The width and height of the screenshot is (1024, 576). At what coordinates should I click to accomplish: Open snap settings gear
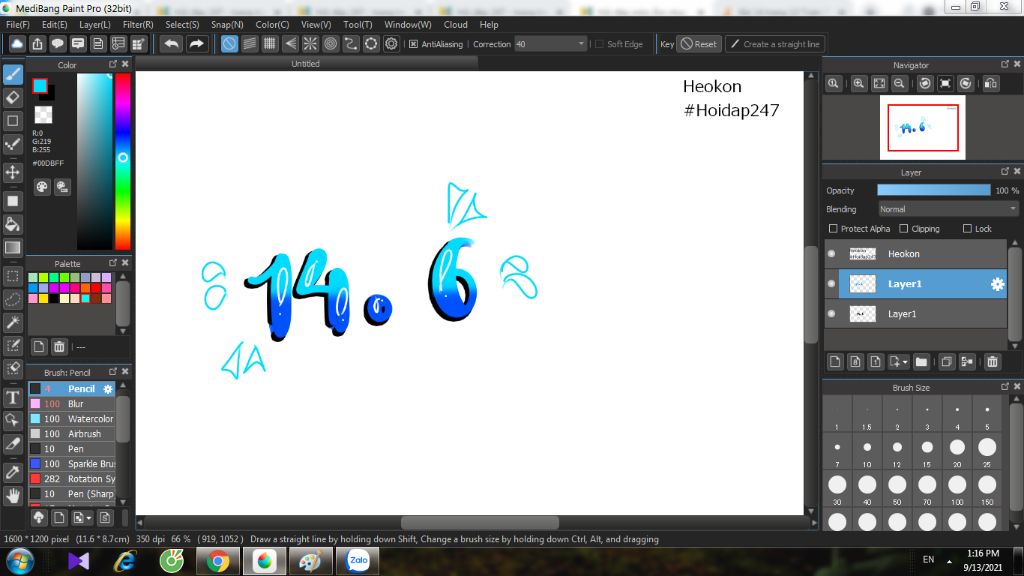(391, 44)
